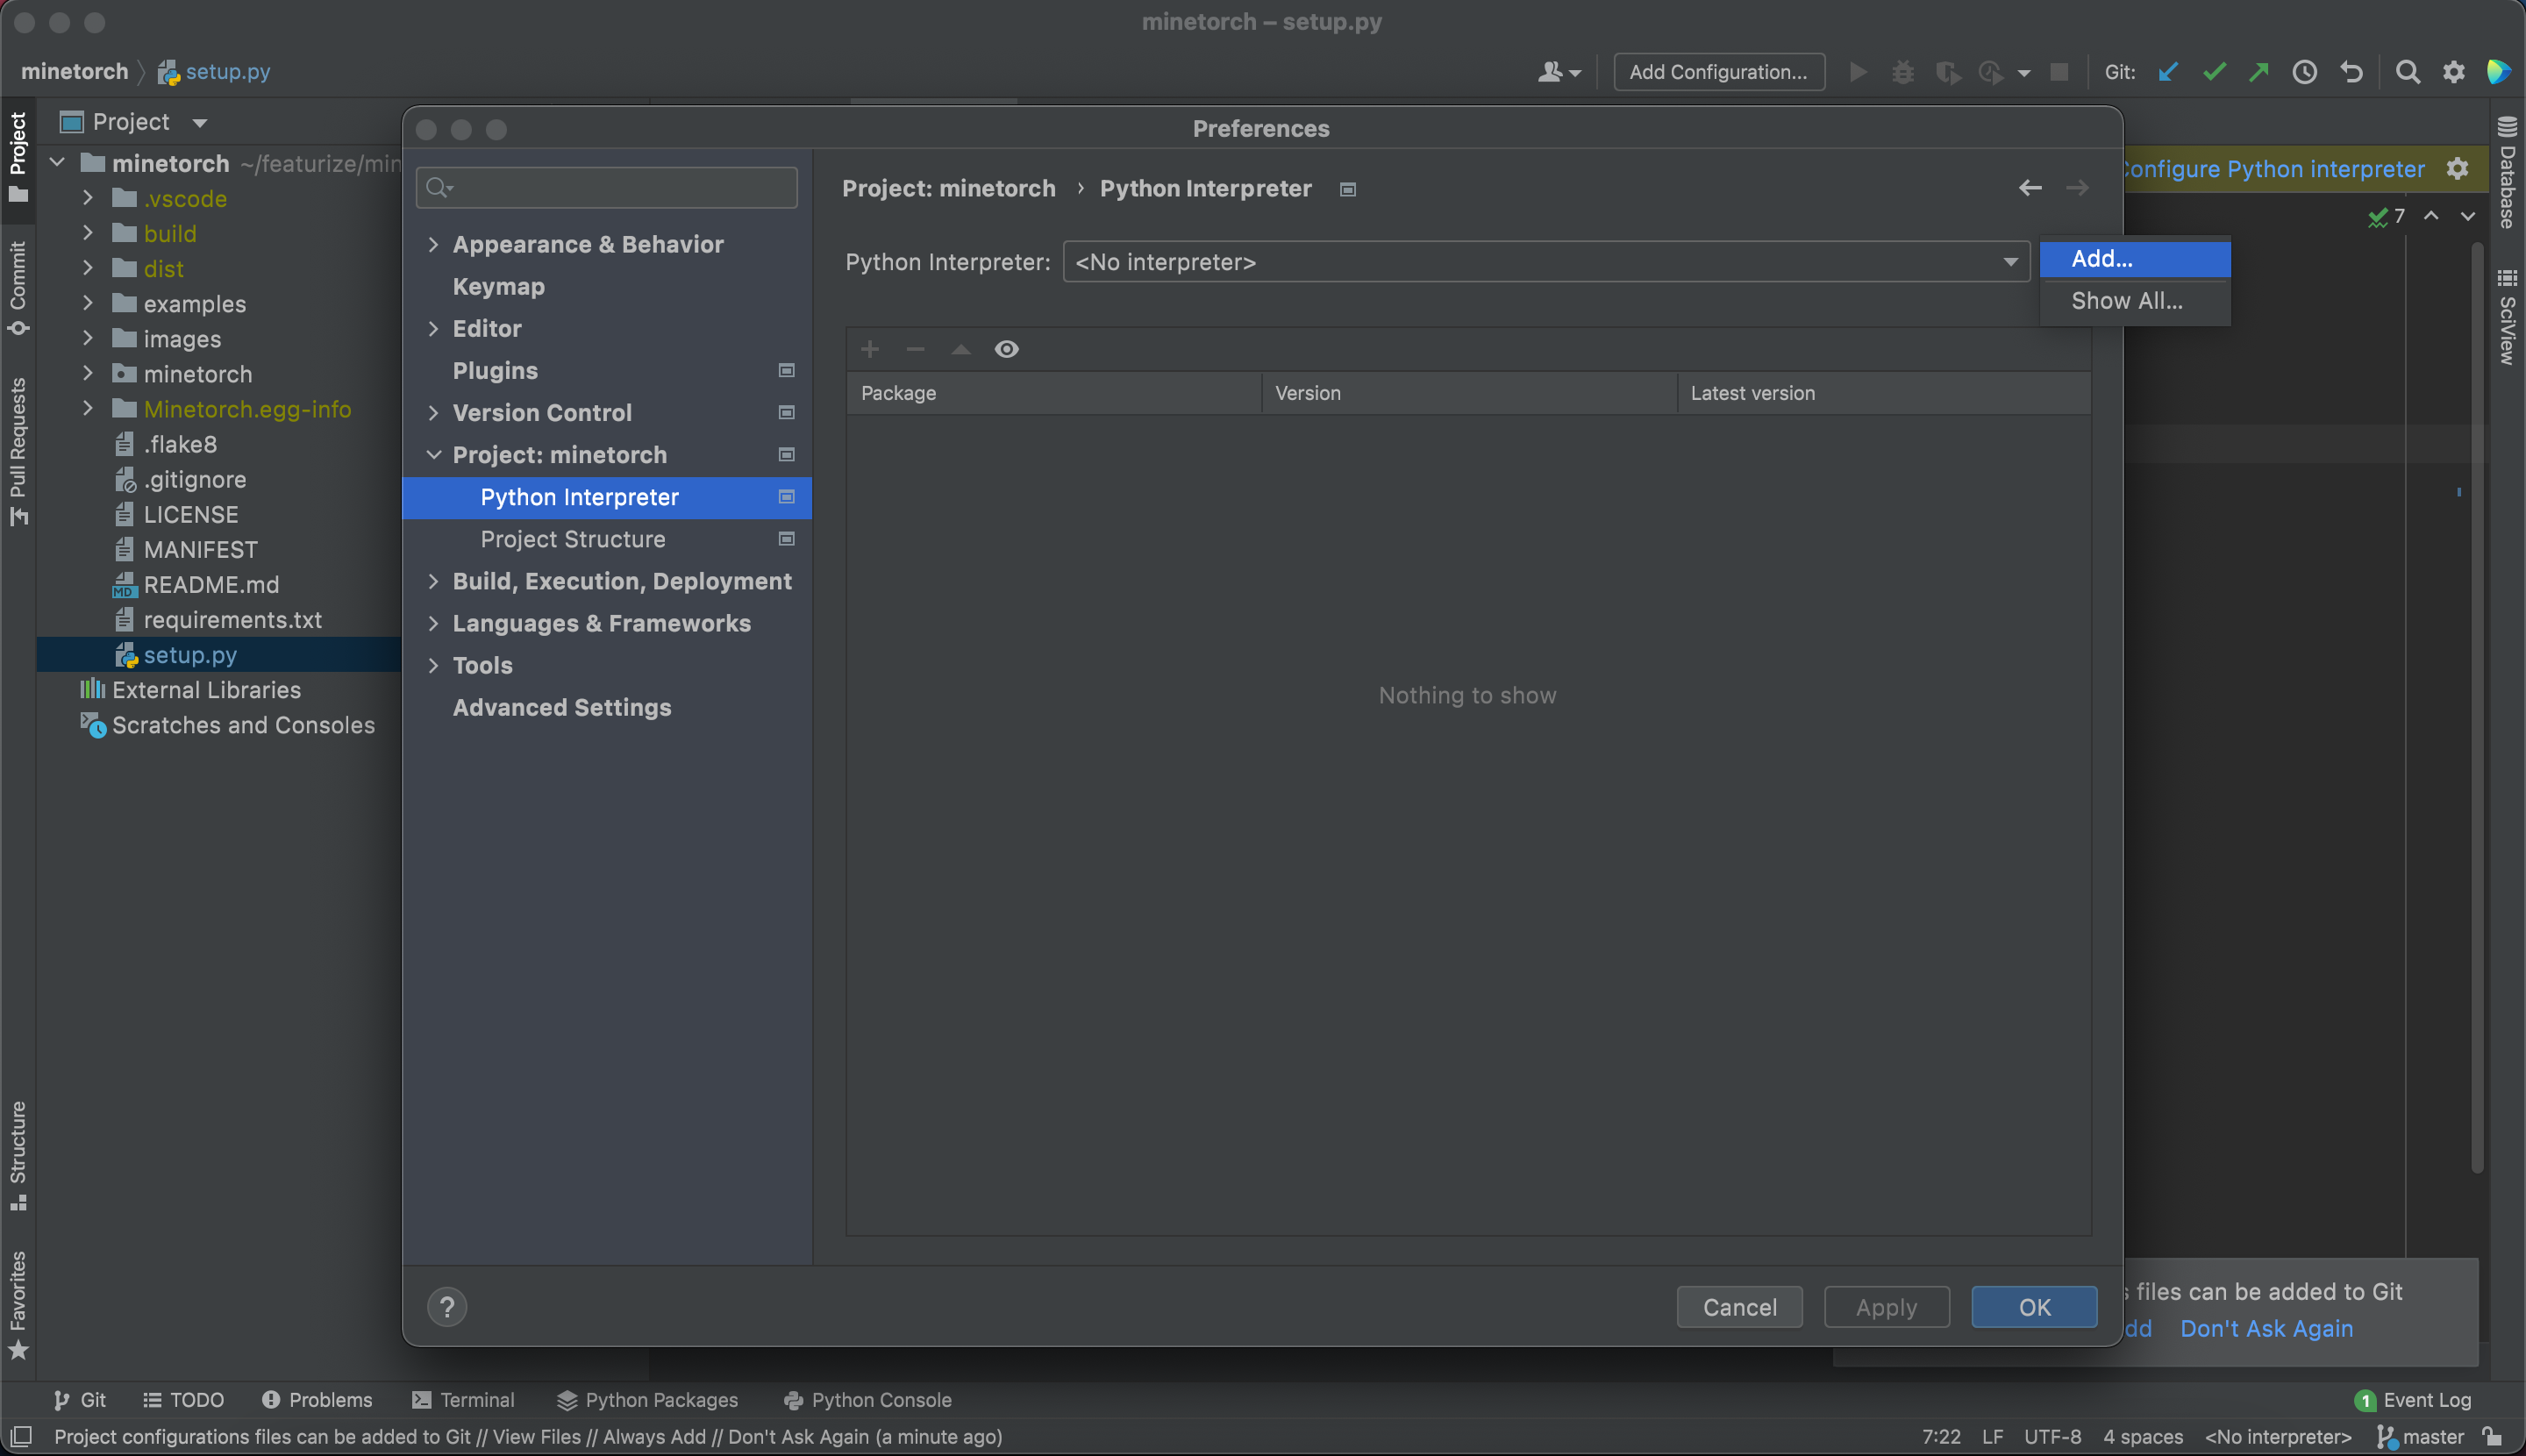Image resolution: width=2526 pixels, height=1456 pixels.
Task: Open Git history clock icon
Action: (x=2304, y=72)
